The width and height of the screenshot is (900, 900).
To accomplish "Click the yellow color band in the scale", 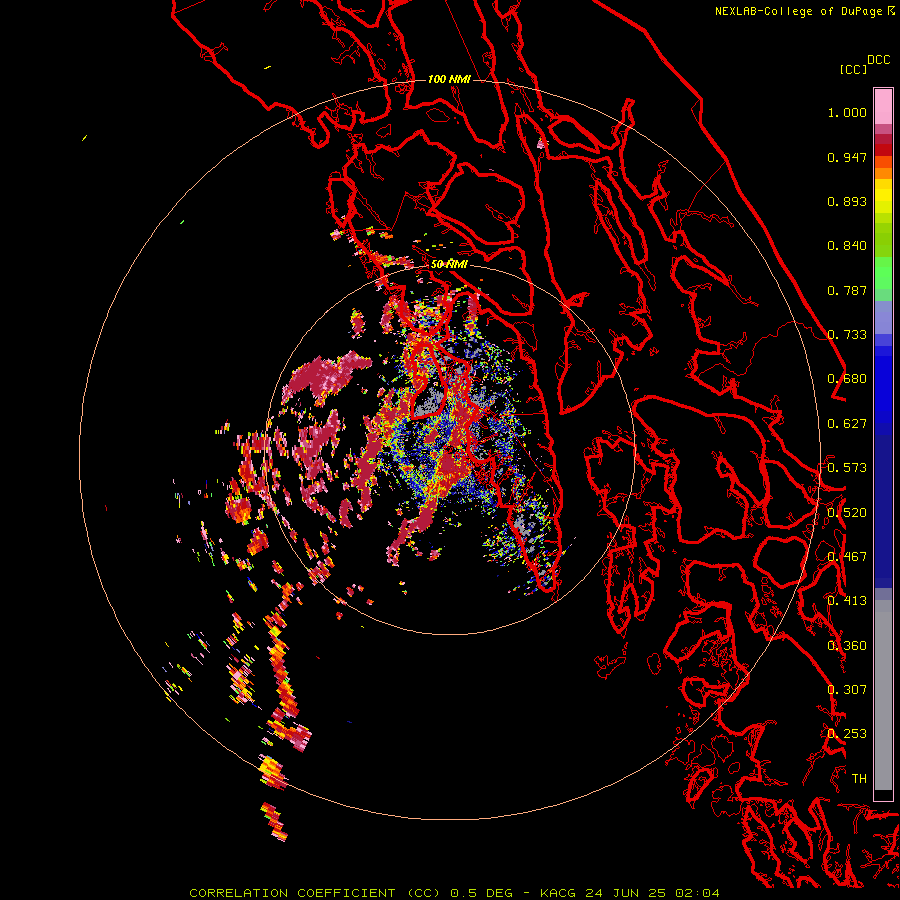I will tap(883, 196).
